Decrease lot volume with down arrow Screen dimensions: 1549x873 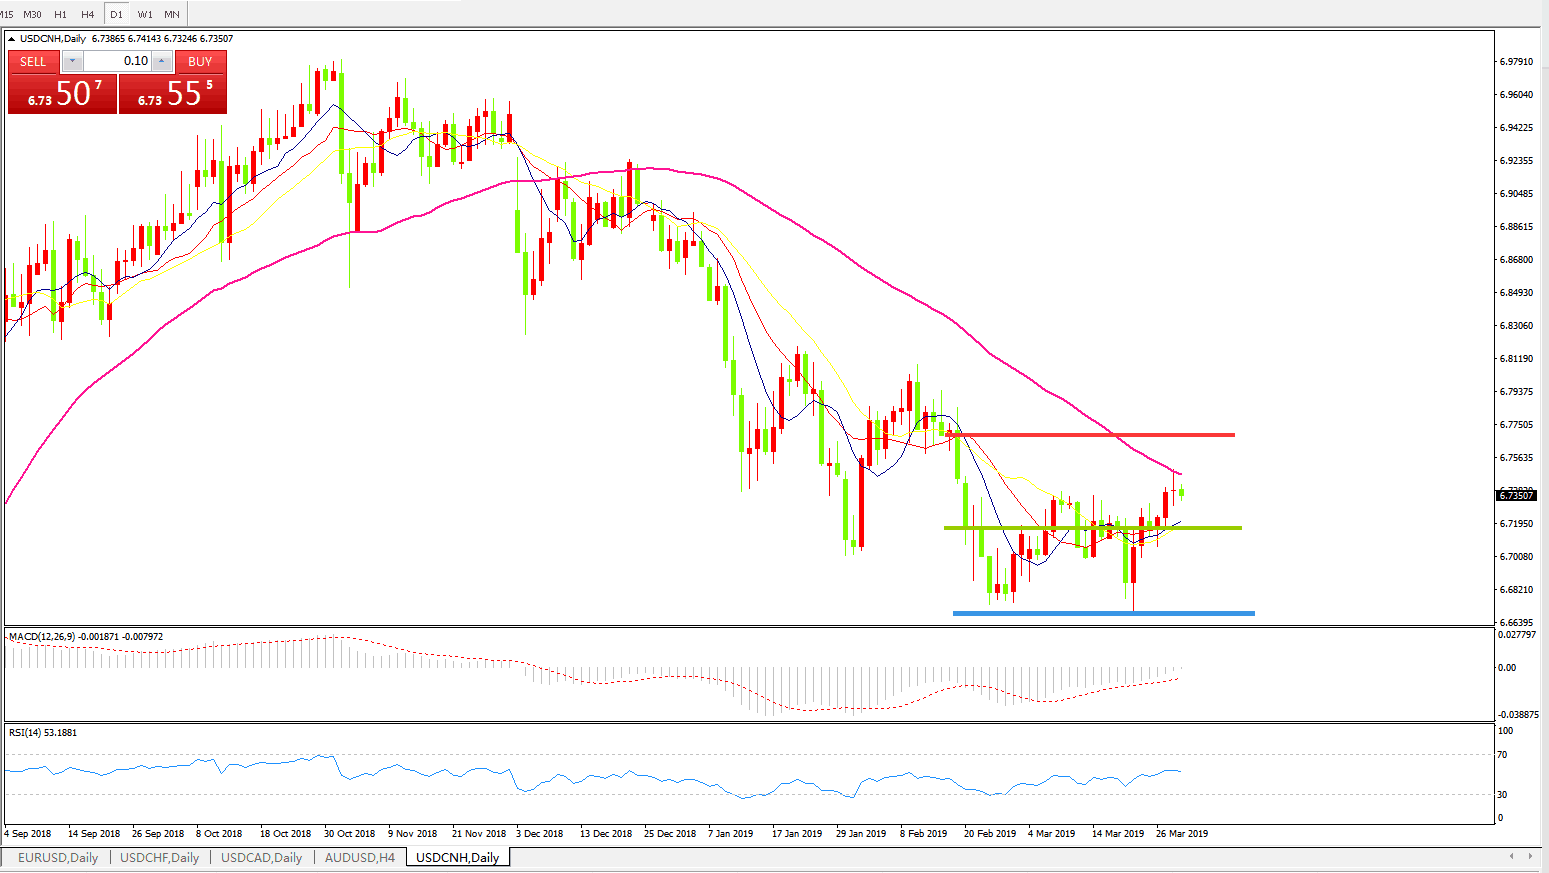coord(72,61)
